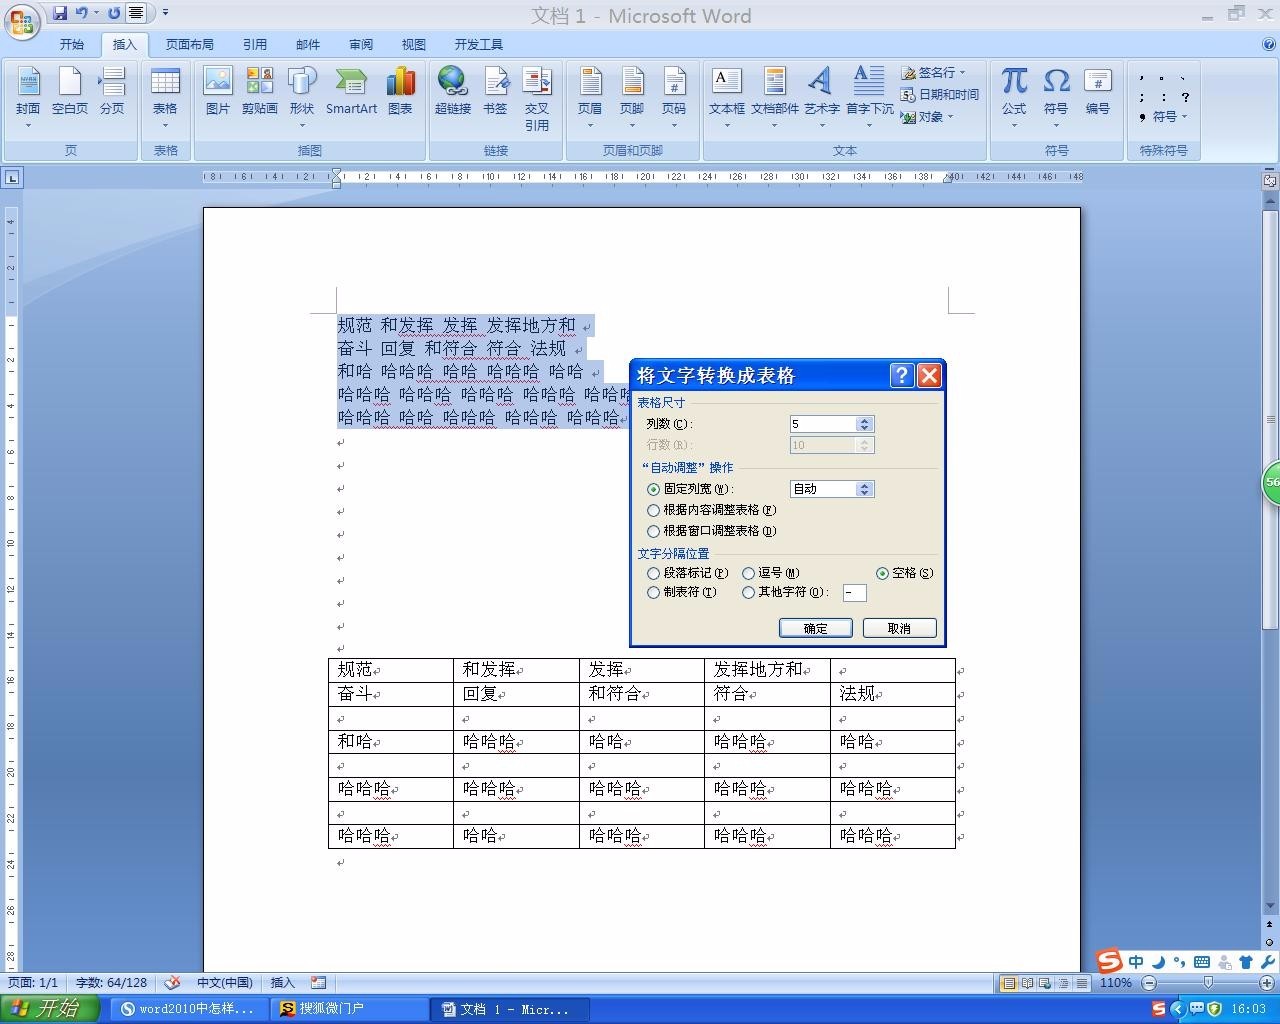Click the 列数 column count field
Viewport: 1280px width, 1024px height.
coord(822,424)
